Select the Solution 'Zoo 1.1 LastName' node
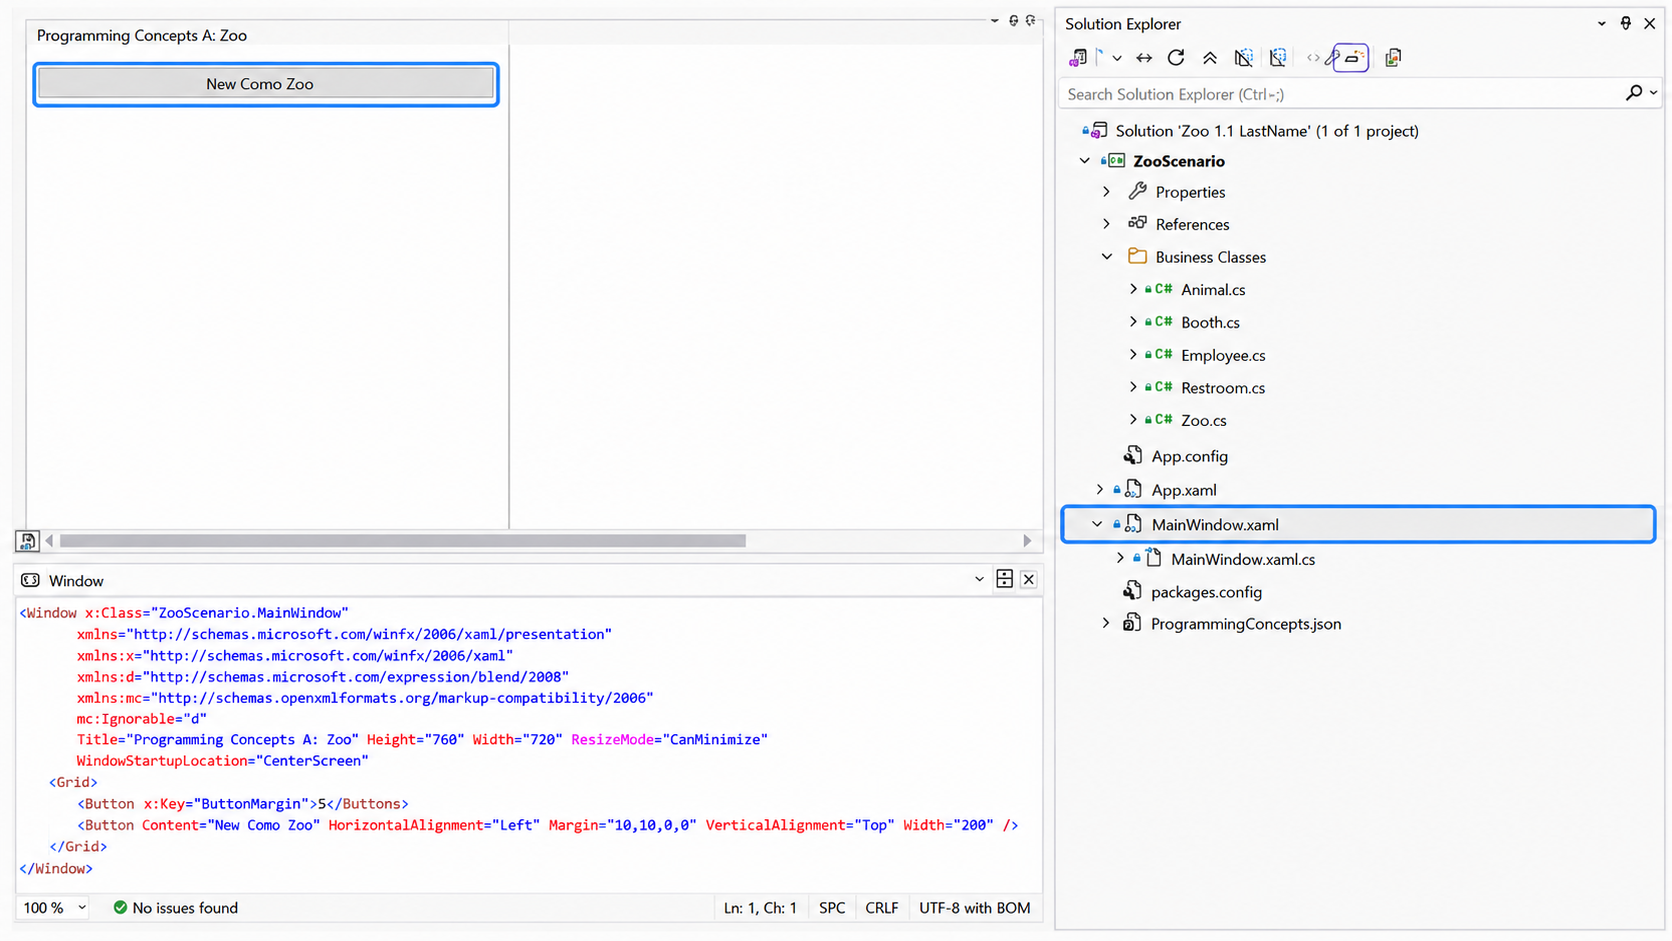The width and height of the screenshot is (1672, 941). tap(1267, 131)
